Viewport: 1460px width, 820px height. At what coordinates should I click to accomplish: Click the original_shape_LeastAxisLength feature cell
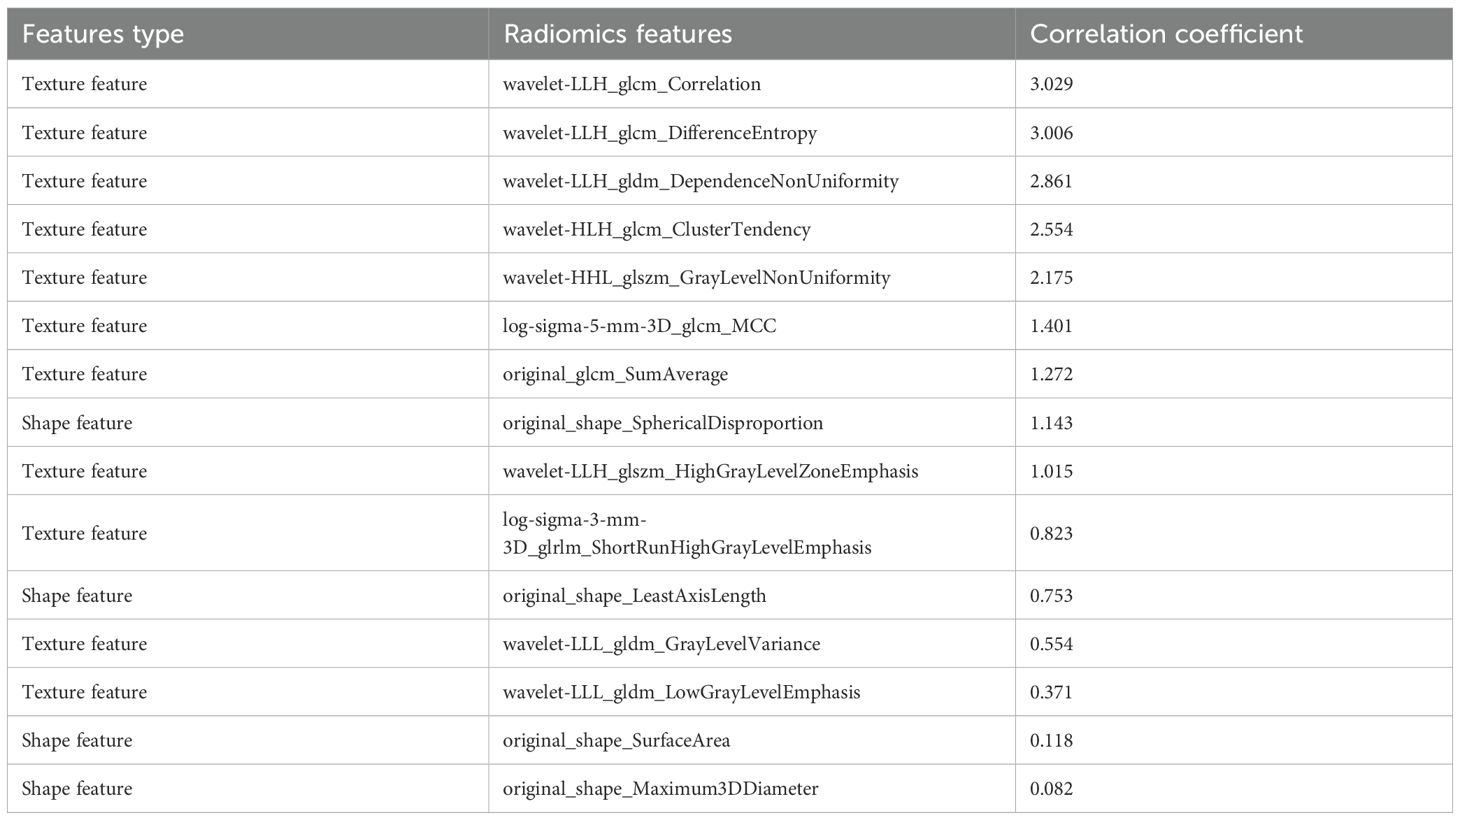[x=634, y=596]
